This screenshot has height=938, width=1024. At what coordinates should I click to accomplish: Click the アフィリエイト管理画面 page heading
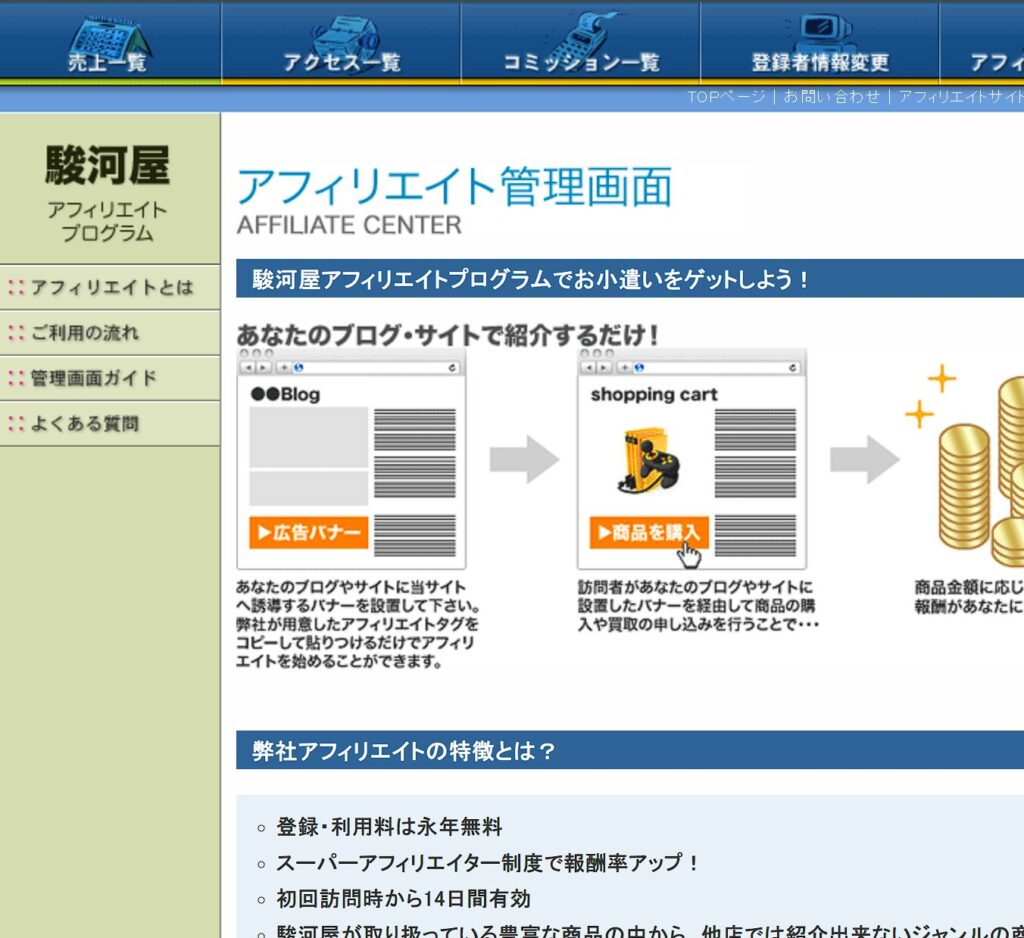coord(454,188)
